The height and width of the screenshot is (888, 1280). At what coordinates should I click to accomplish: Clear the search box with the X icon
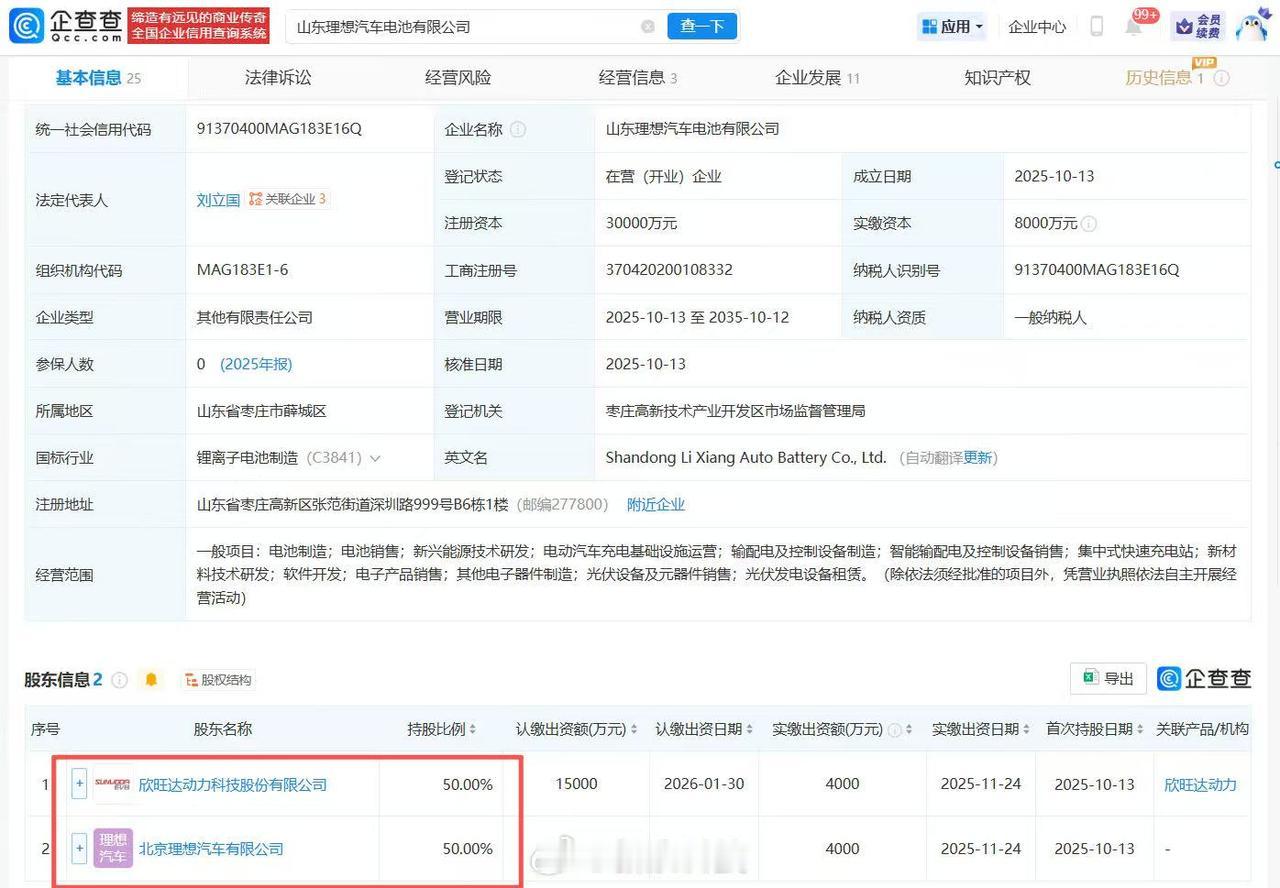648,27
